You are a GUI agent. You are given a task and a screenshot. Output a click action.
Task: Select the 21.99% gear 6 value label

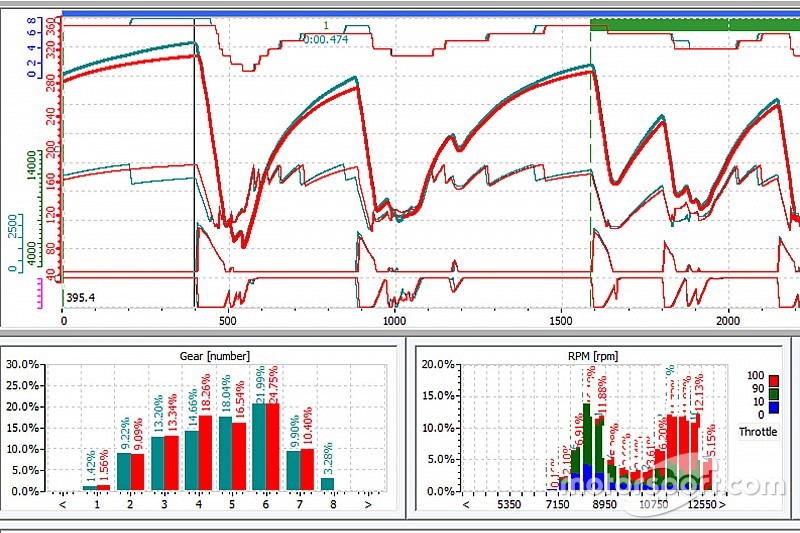[259, 385]
